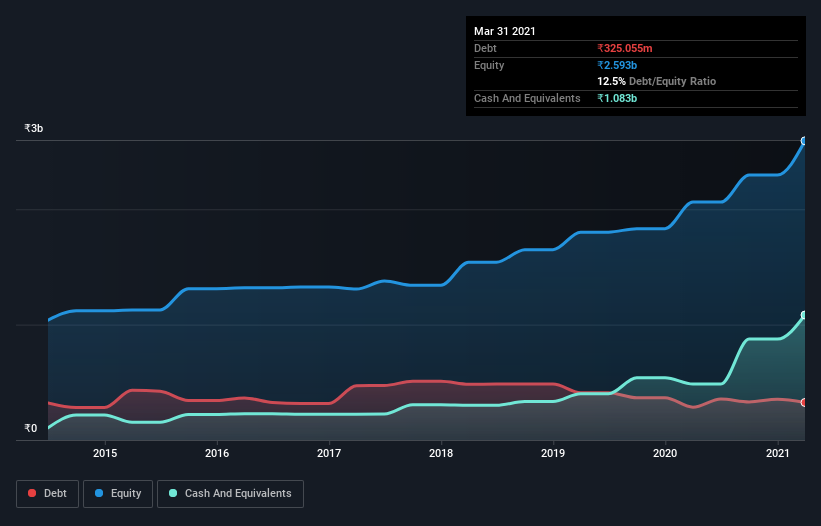This screenshot has height=526, width=821.
Task: Click the 2018 x-axis label
Action: (x=441, y=453)
